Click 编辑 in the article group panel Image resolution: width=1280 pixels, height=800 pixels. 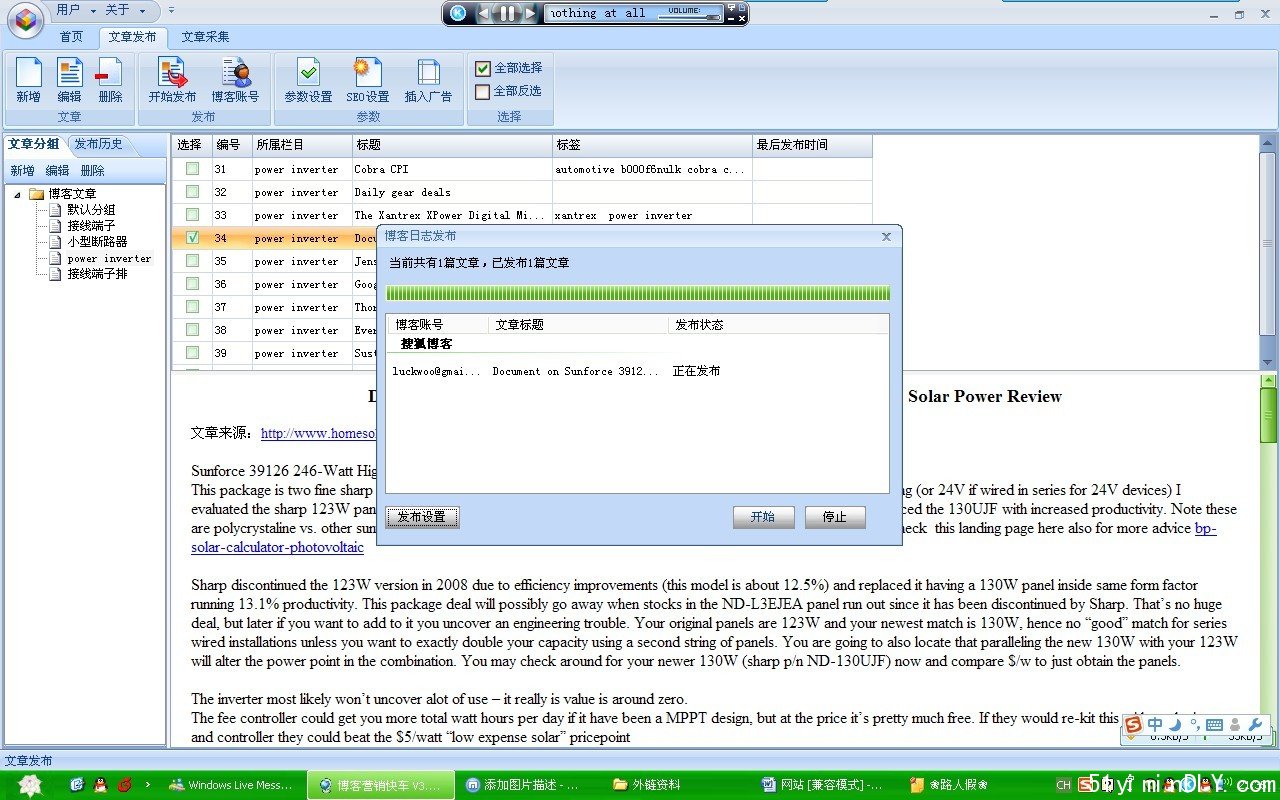pos(57,171)
